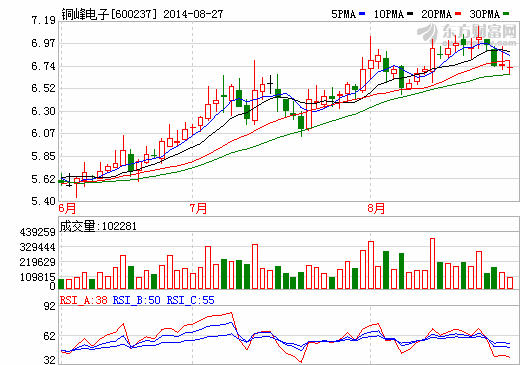Click the green 30PMA legend swatch
This screenshot has height=365, width=520.
[506, 14]
